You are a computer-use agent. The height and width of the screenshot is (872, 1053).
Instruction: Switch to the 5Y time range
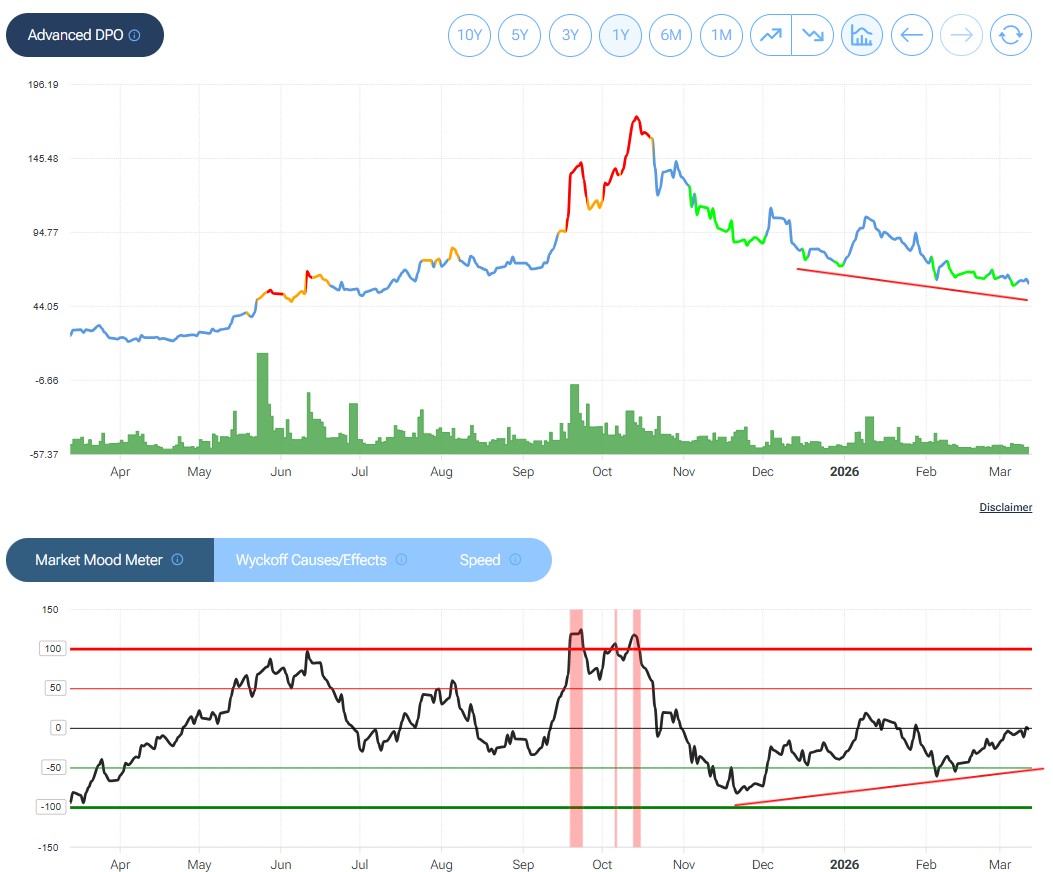tap(519, 35)
